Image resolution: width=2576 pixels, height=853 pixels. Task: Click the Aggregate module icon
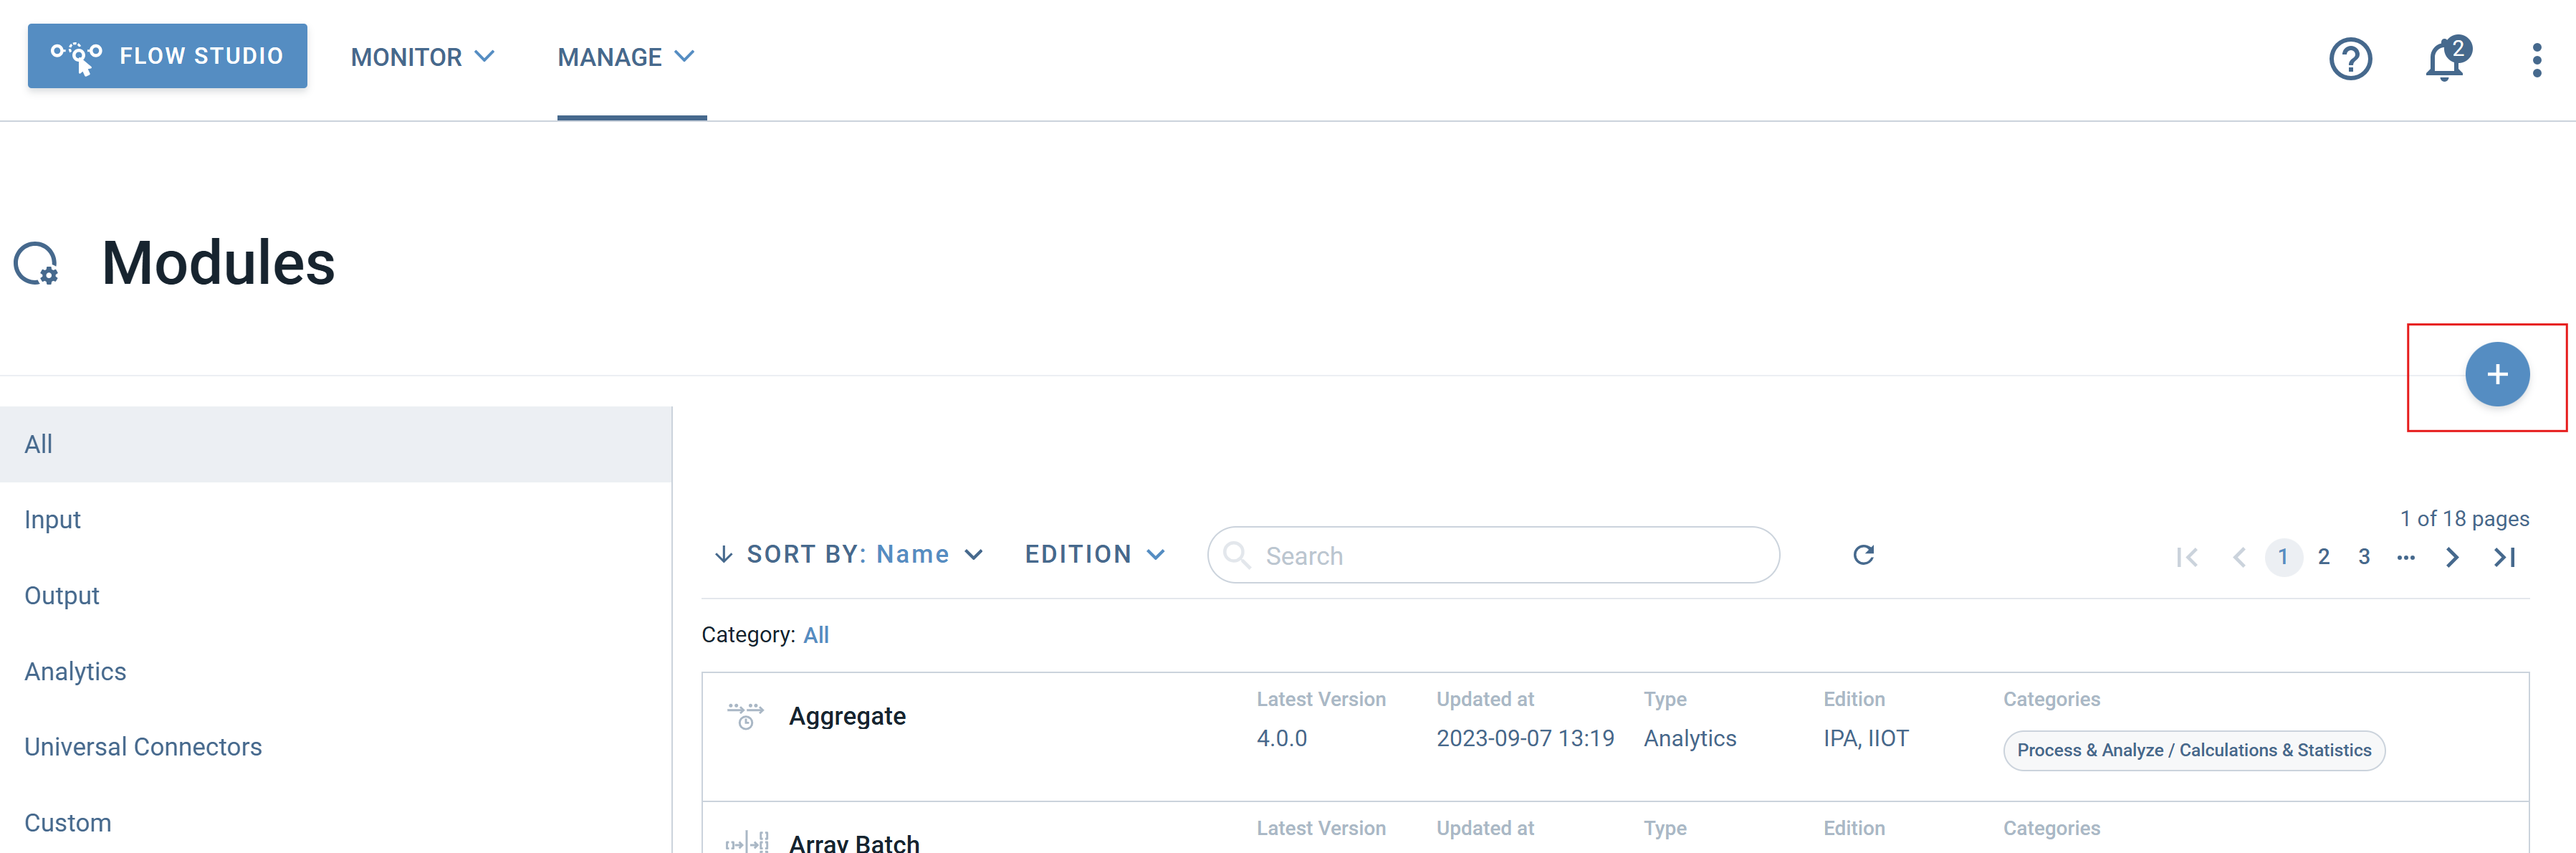pyautogui.click(x=745, y=716)
